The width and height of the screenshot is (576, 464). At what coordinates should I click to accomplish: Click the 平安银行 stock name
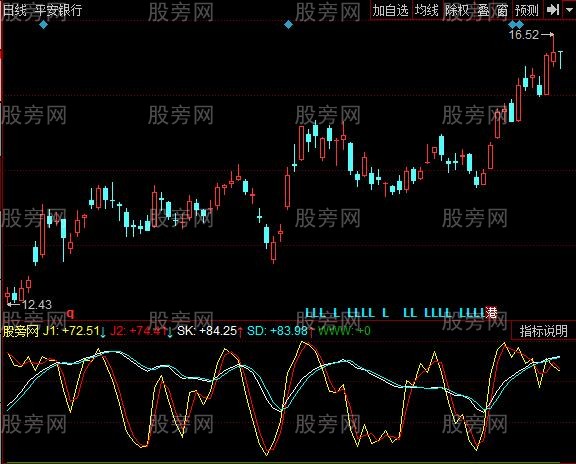[x=59, y=10]
